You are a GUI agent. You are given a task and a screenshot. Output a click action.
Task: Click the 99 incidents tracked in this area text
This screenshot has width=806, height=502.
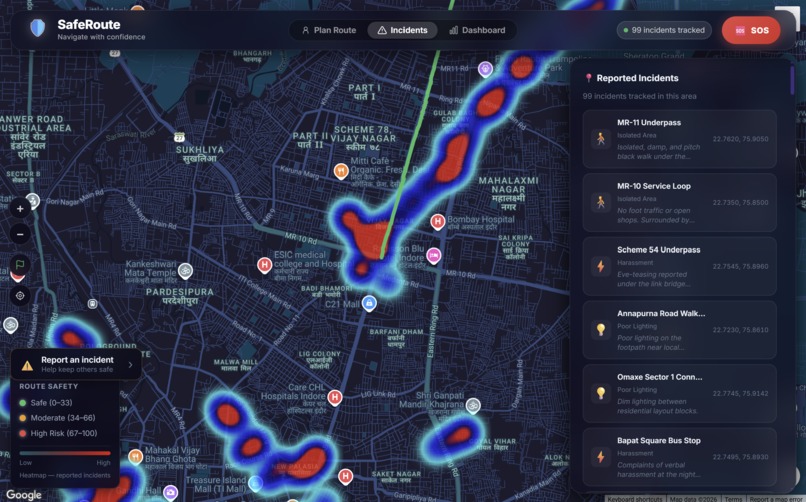pos(639,96)
